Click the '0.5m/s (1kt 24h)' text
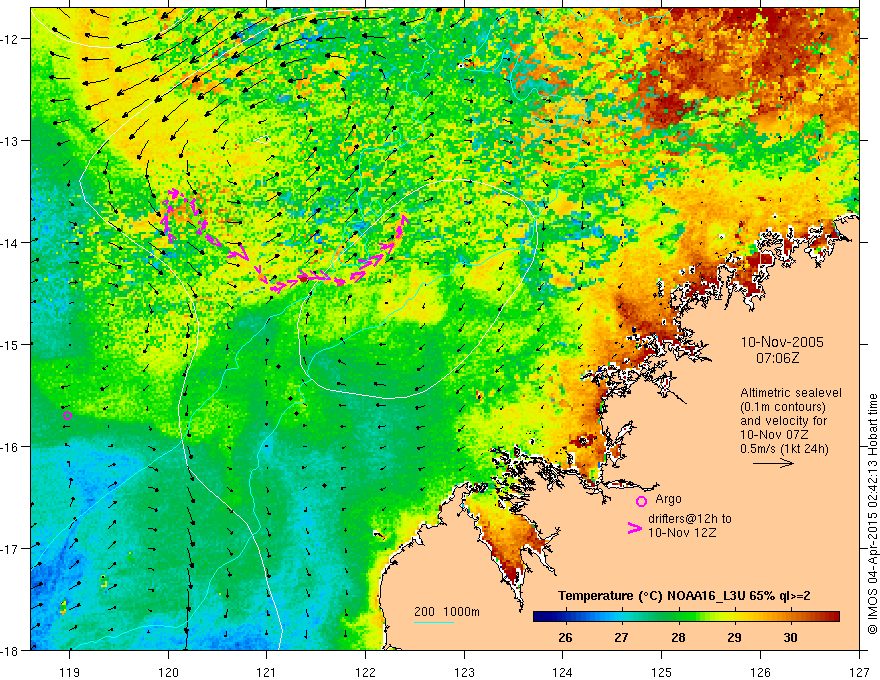This screenshot has width=880, height=680. click(785, 448)
